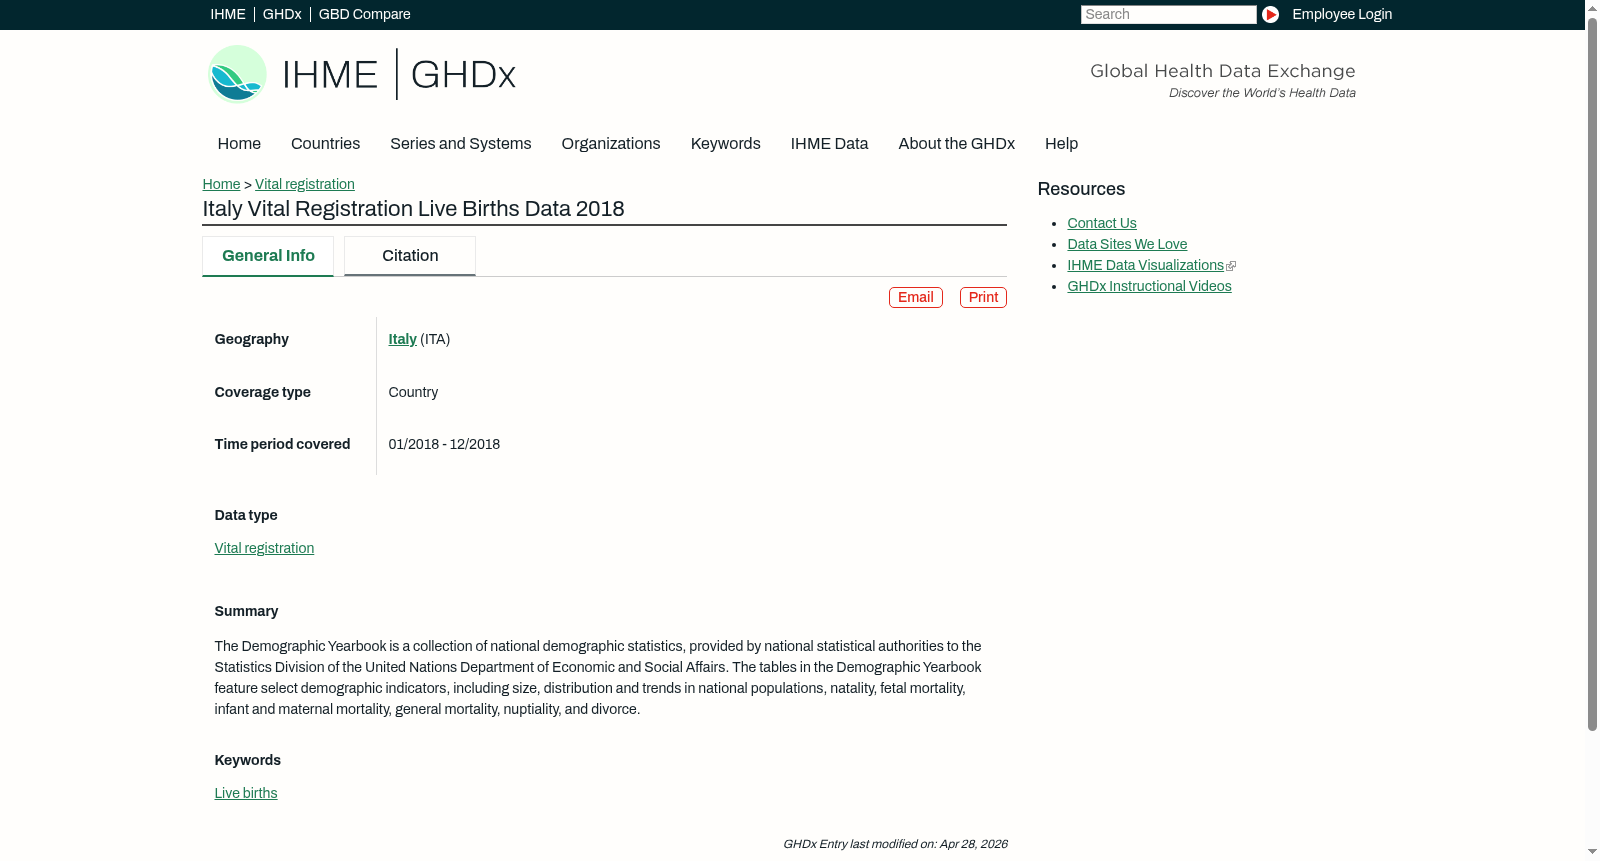Click the Vital registration breadcrumb link
The width and height of the screenshot is (1600, 861).
click(305, 184)
